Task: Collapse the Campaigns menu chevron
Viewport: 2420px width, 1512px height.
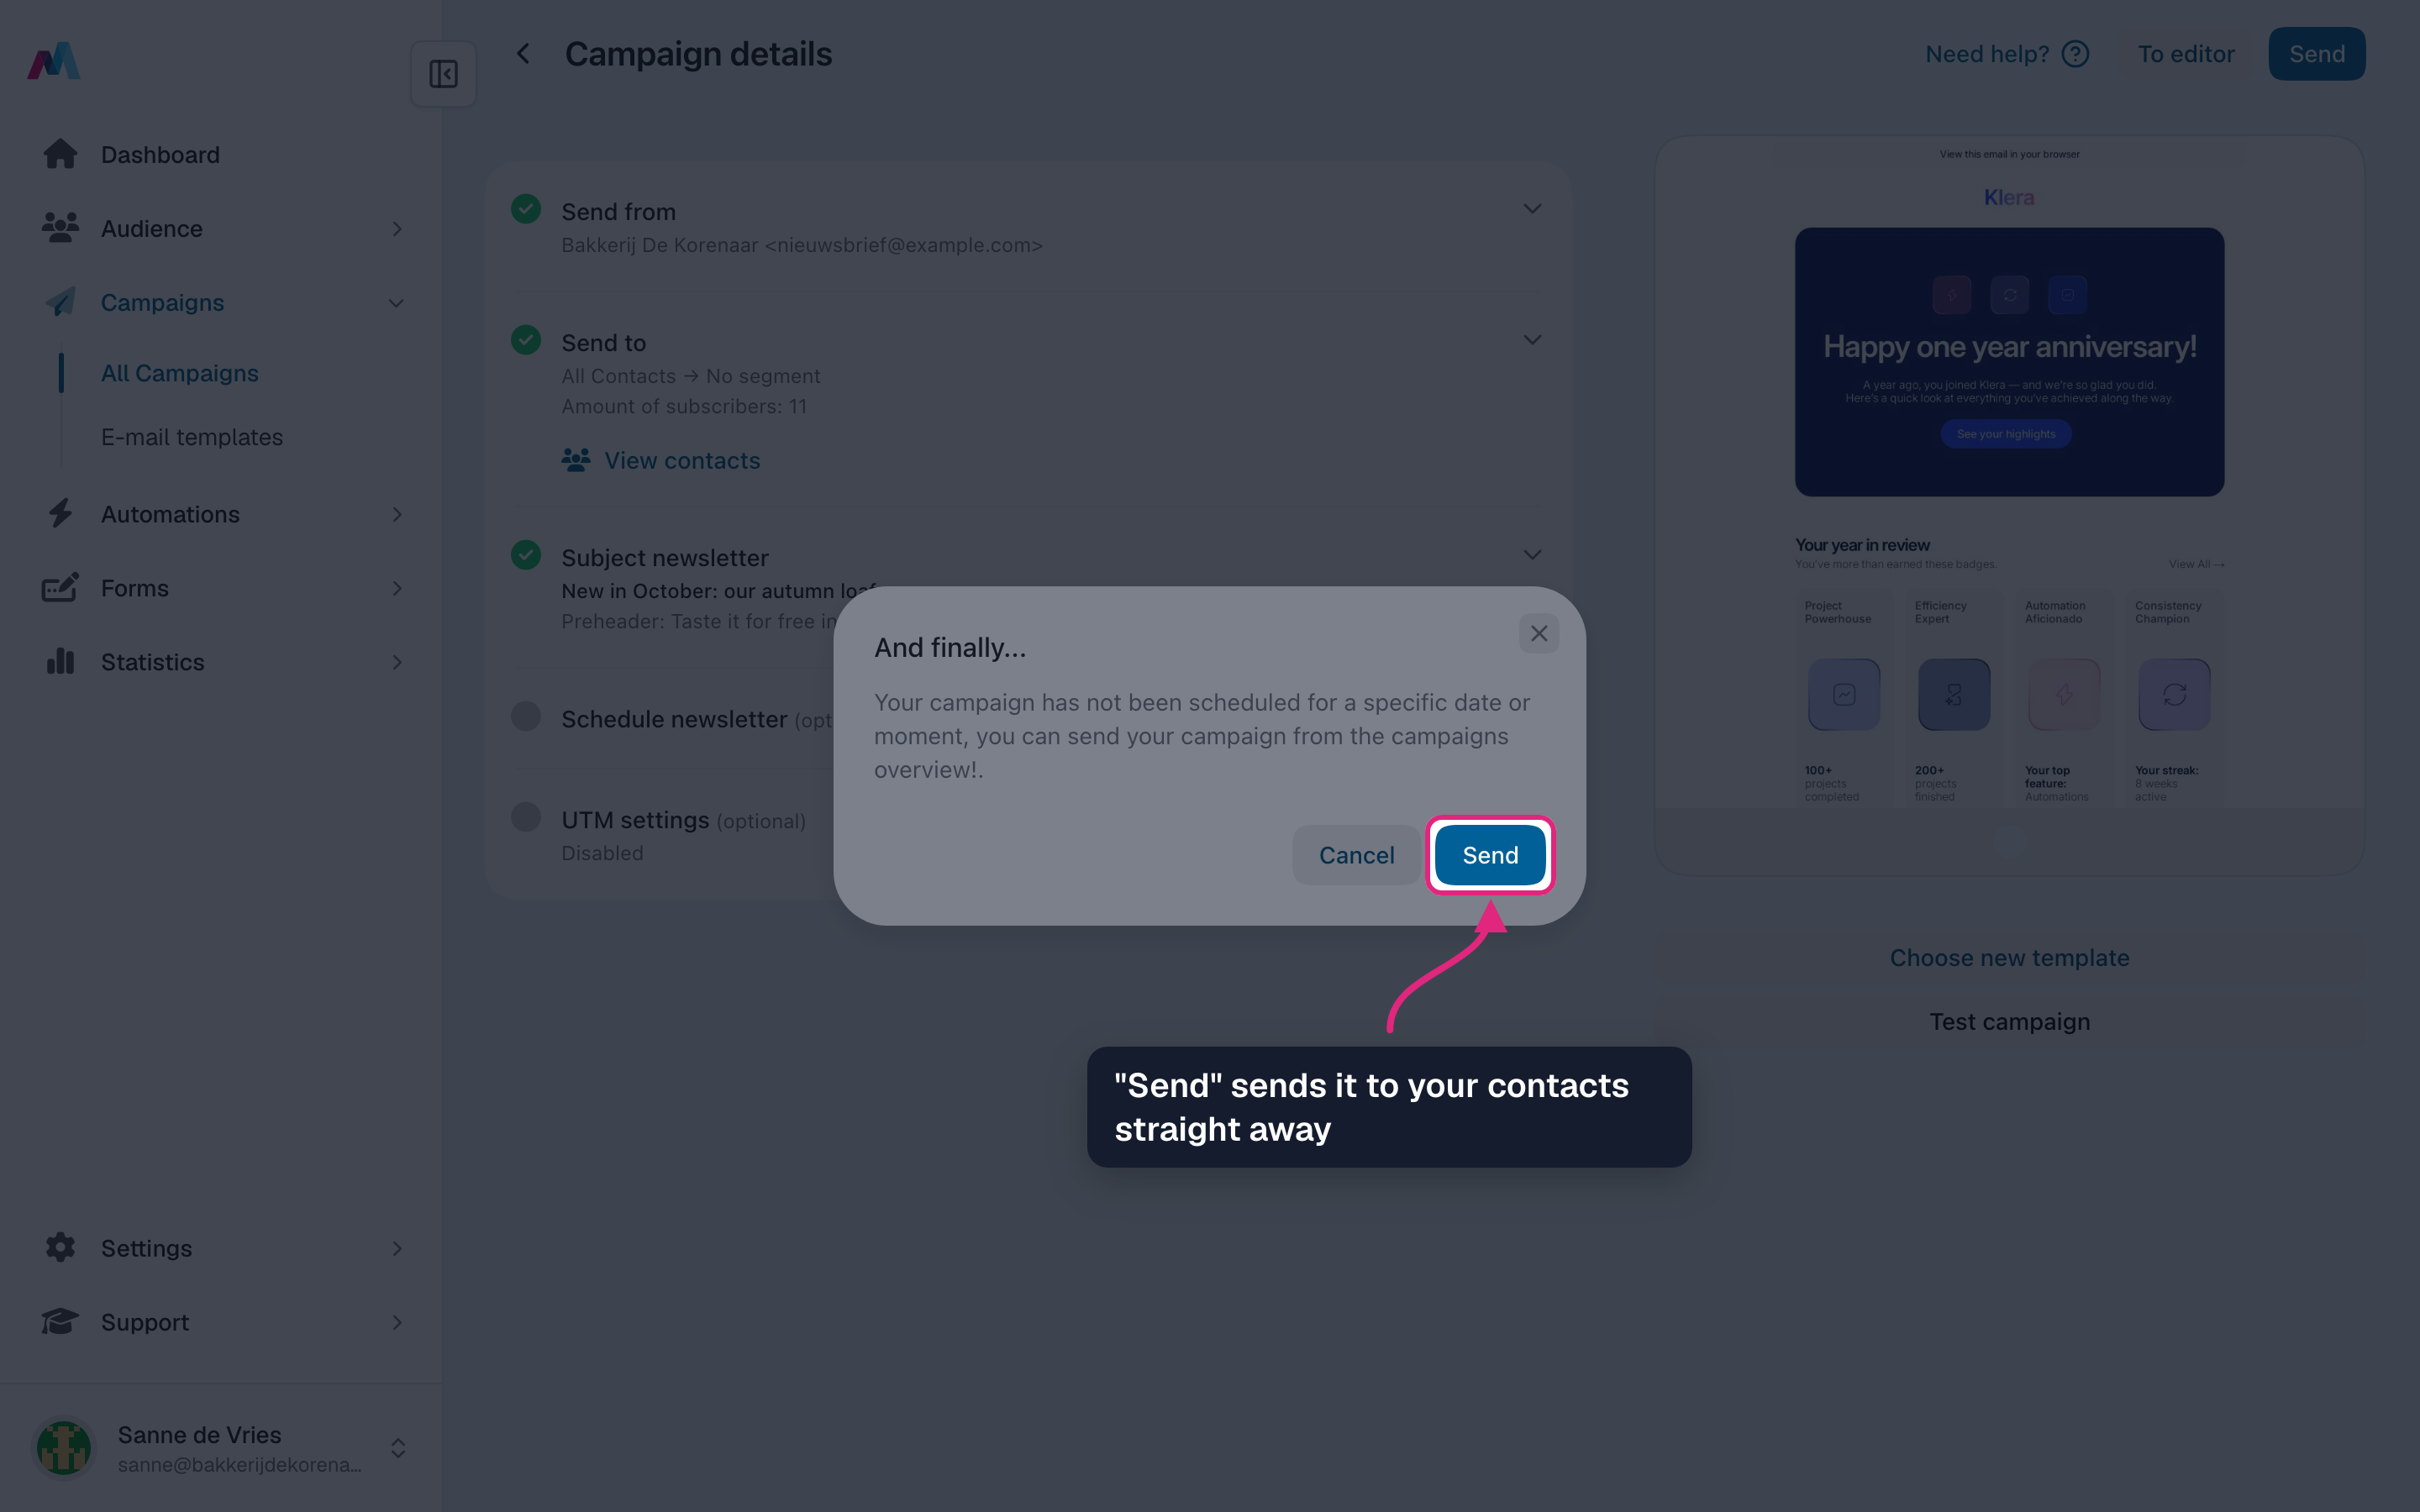Action: coord(397,303)
